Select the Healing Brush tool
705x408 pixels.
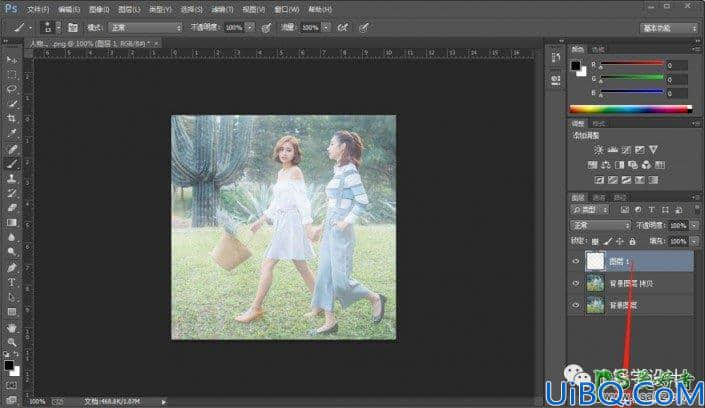[x=12, y=149]
